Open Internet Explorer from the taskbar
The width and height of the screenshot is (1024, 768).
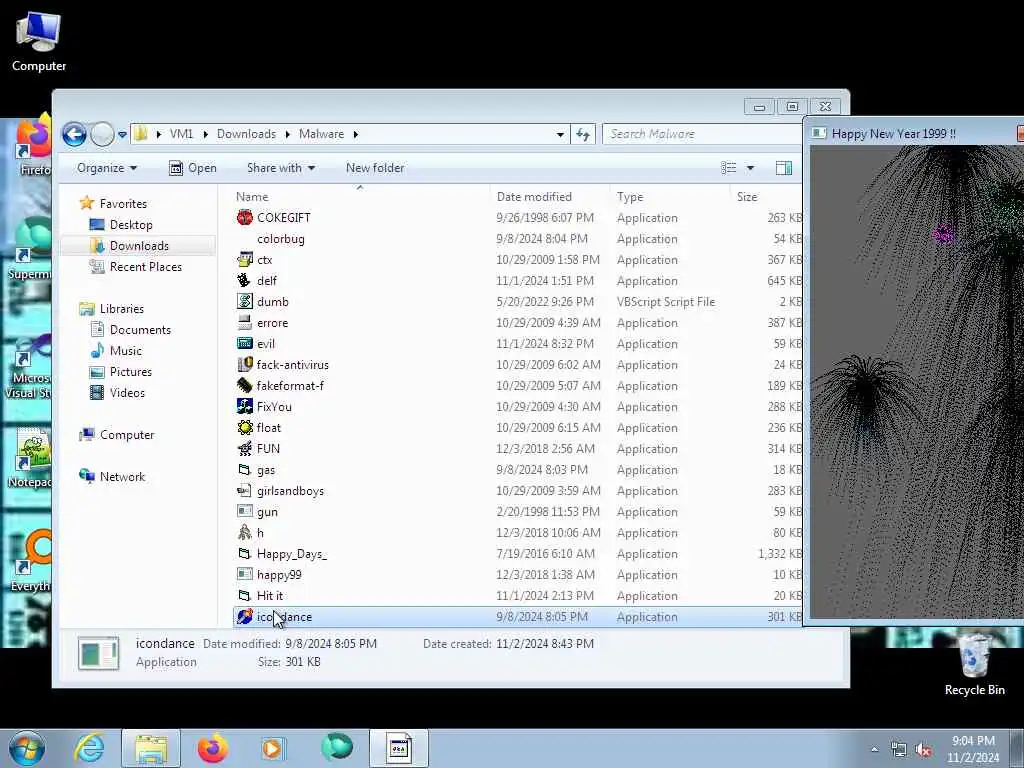[89, 748]
